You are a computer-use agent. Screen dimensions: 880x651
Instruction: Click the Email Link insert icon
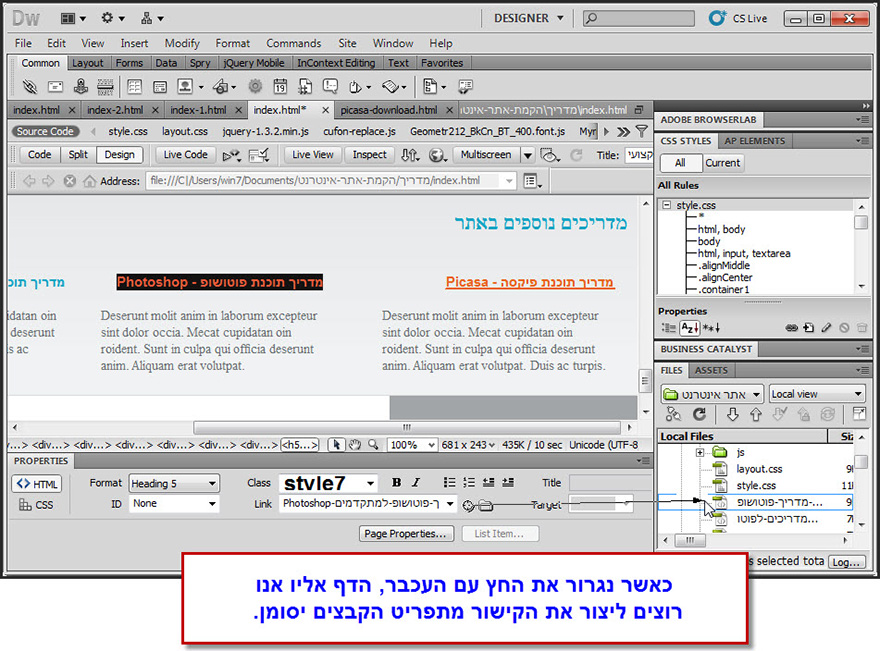point(55,86)
